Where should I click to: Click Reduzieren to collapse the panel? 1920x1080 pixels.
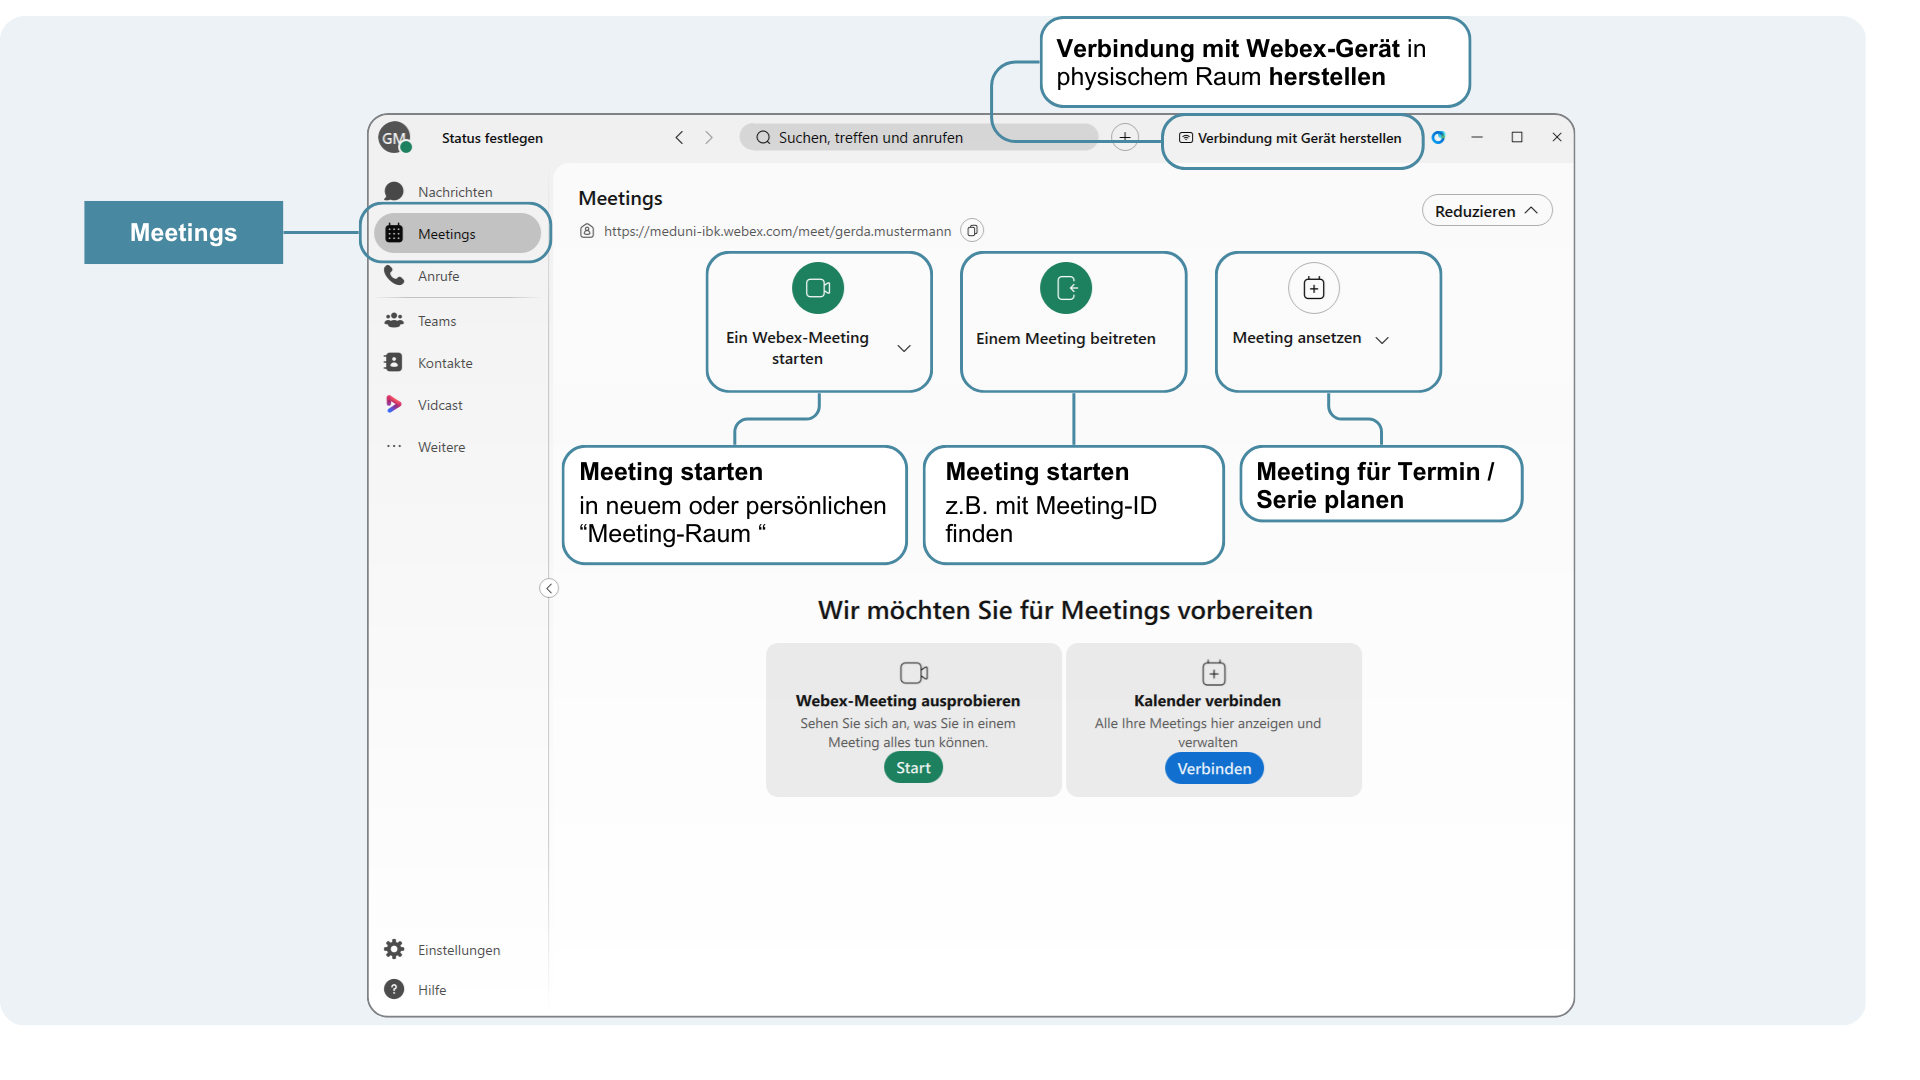pyautogui.click(x=1486, y=211)
